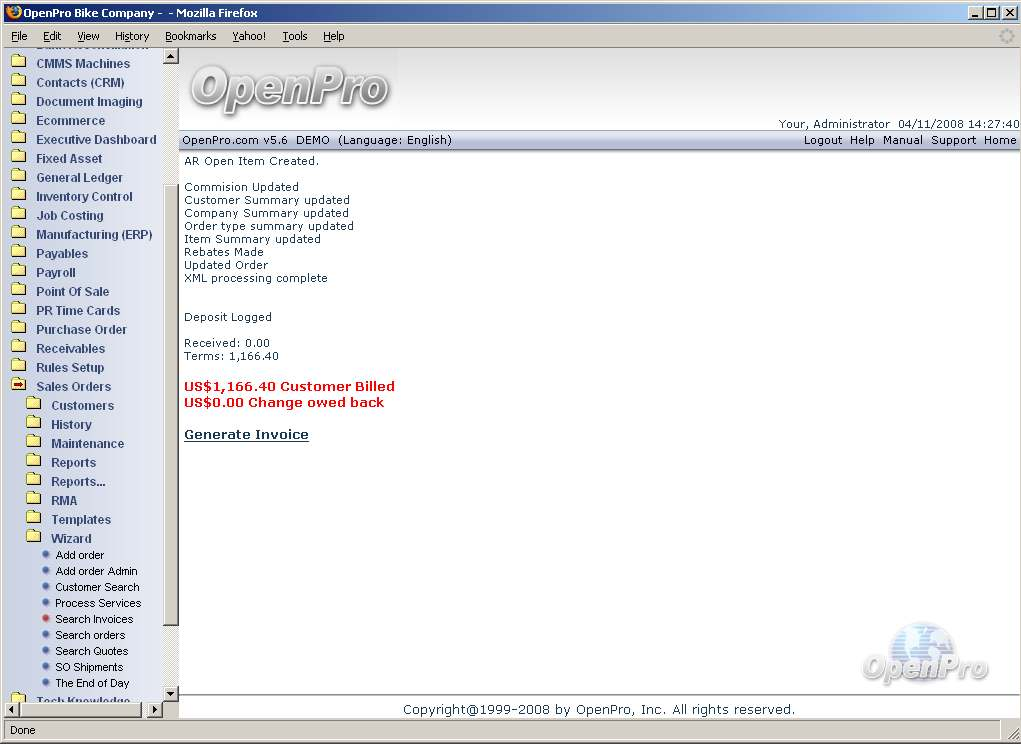
Task: Open the Tools menu in Firefox
Action: pyautogui.click(x=295, y=36)
